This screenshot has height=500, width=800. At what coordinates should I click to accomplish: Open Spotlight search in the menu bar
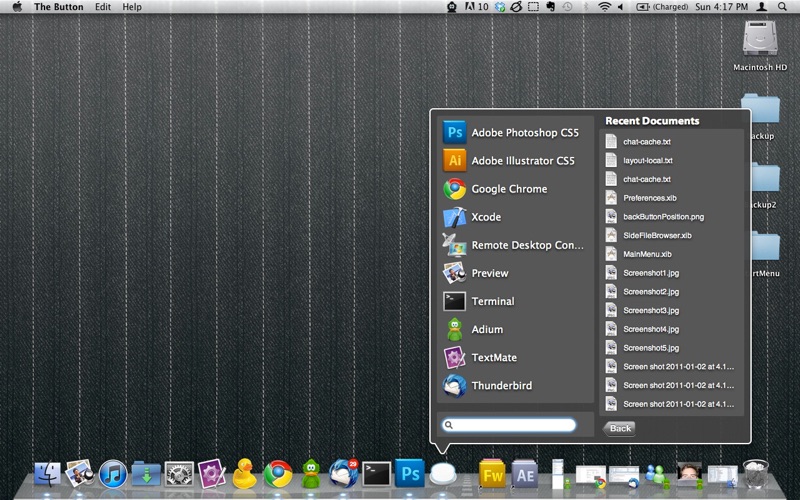coord(782,7)
